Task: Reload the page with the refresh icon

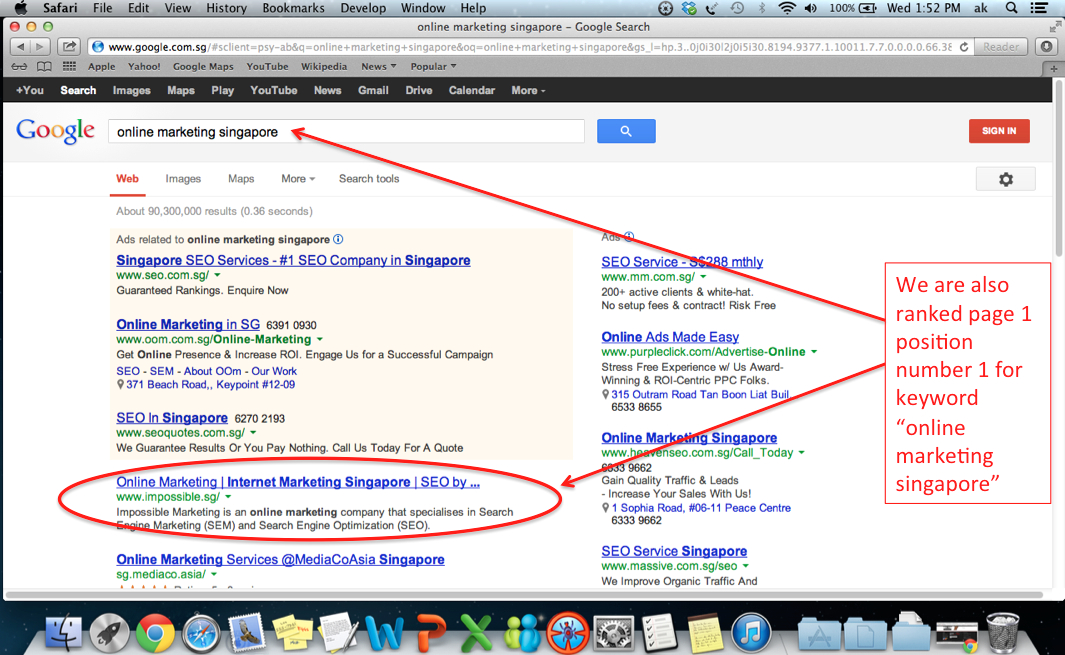Action: pos(964,47)
